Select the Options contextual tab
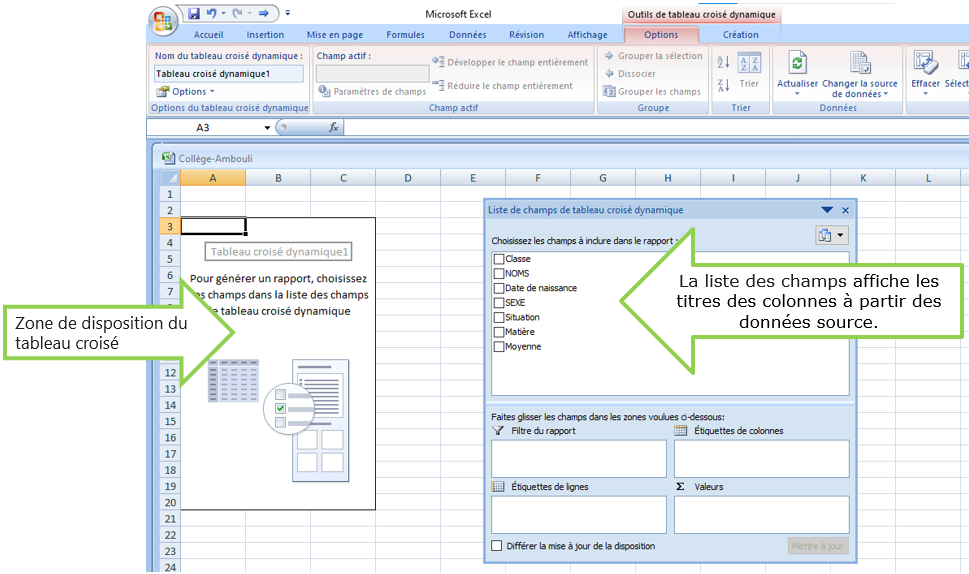 point(661,35)
